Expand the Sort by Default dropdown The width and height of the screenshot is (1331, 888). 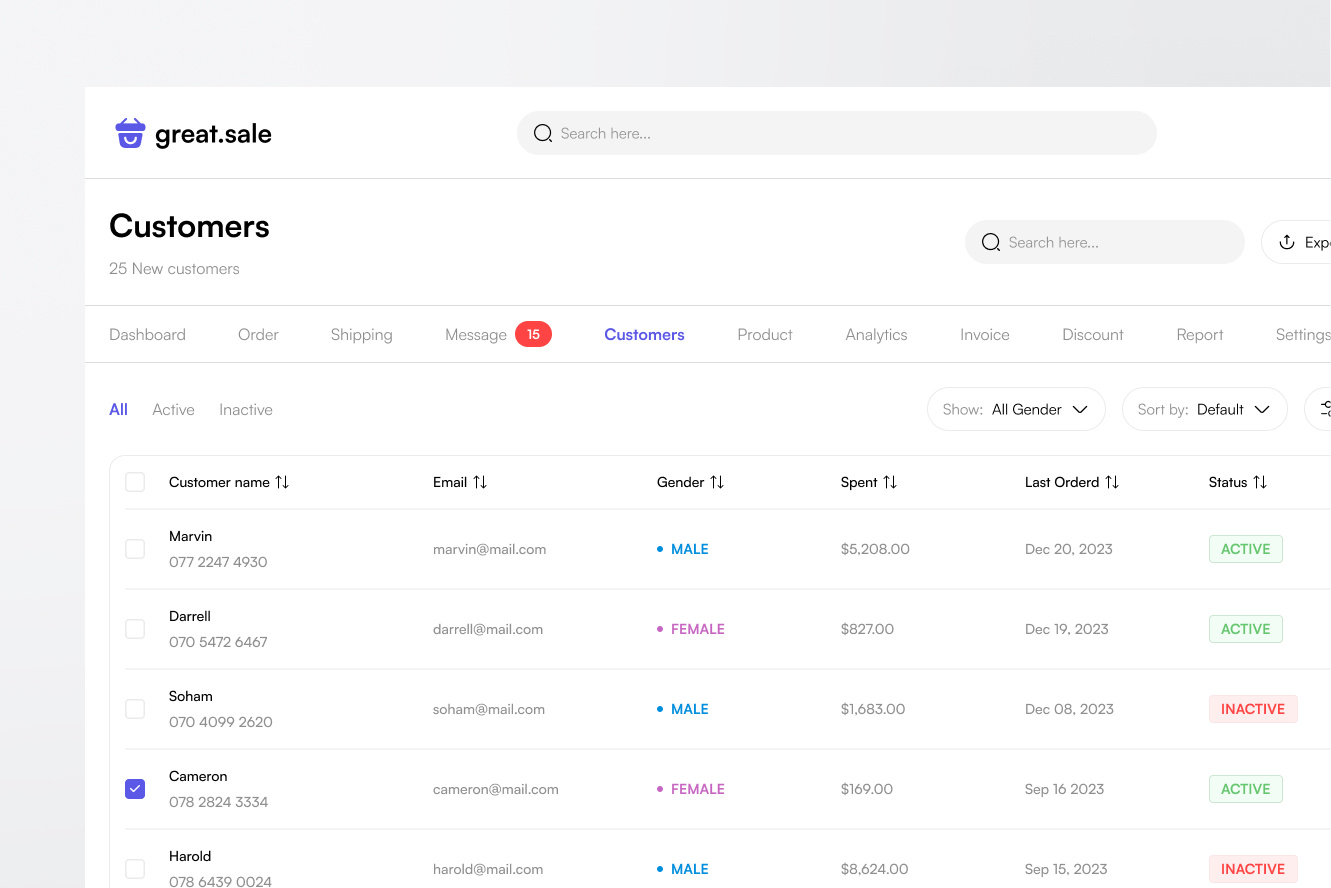coord(1204,409)
